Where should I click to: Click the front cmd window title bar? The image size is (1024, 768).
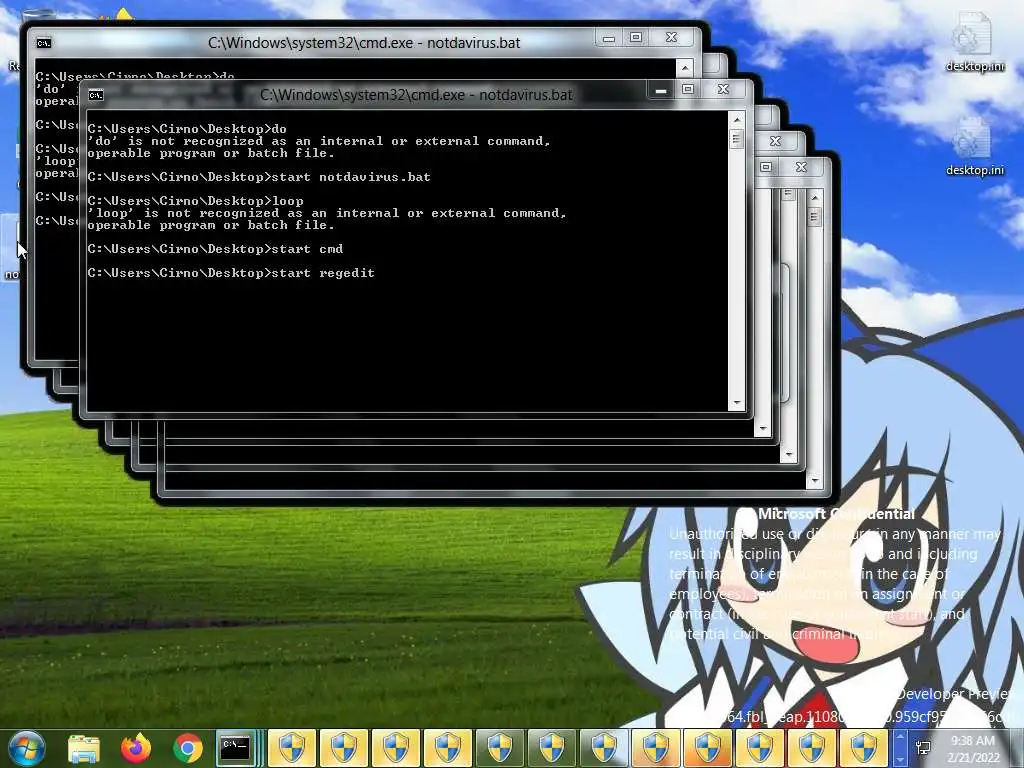pyautogui.click(x=416, y=95)
